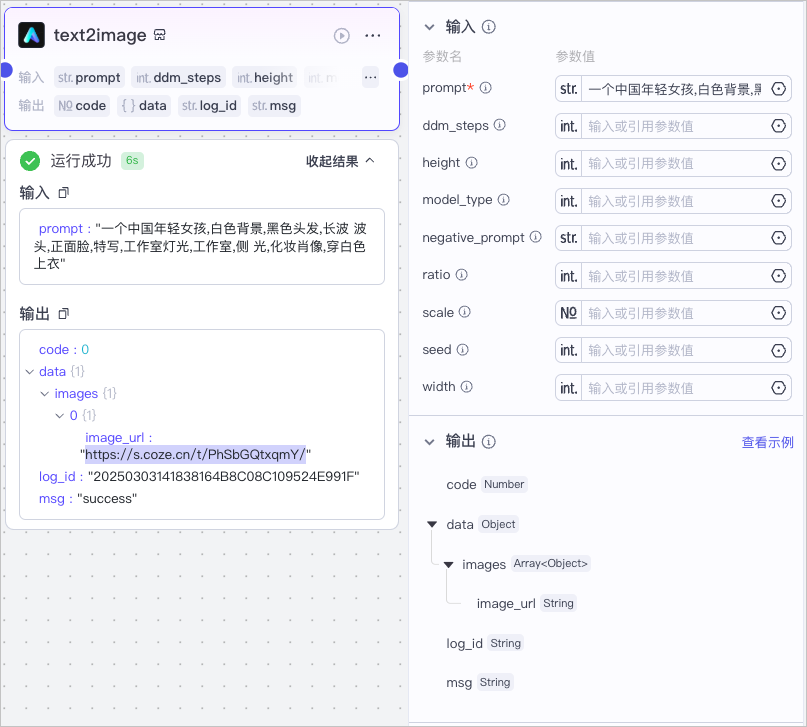
Task: Copy the run result input section
Action: (x=63, y=192)
